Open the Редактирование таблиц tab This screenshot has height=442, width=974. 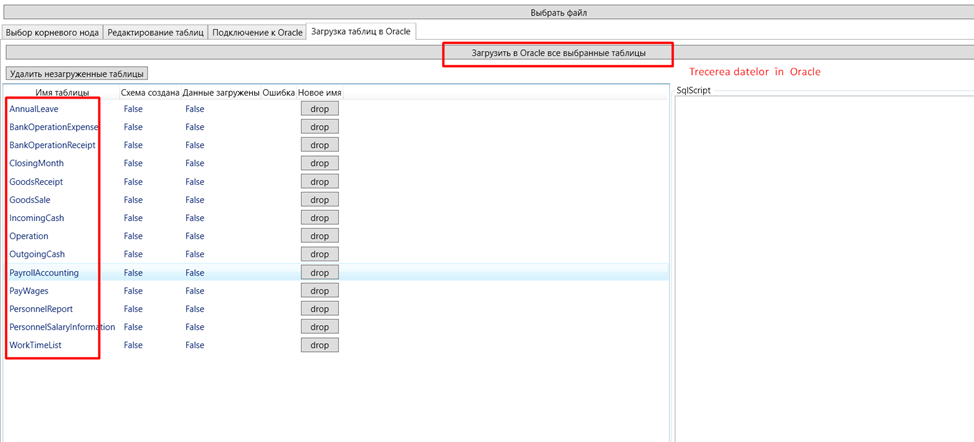point(155,32)
